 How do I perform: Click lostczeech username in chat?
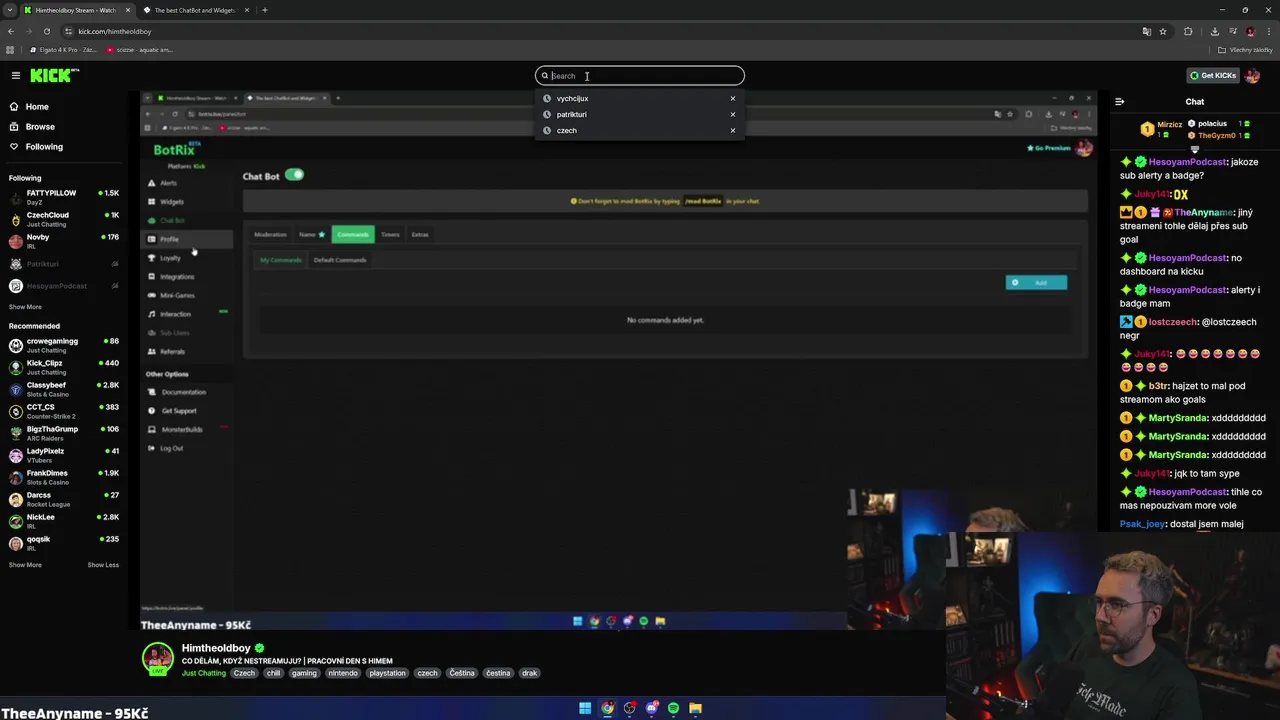pyautogui.click(x=1173, y=322)
